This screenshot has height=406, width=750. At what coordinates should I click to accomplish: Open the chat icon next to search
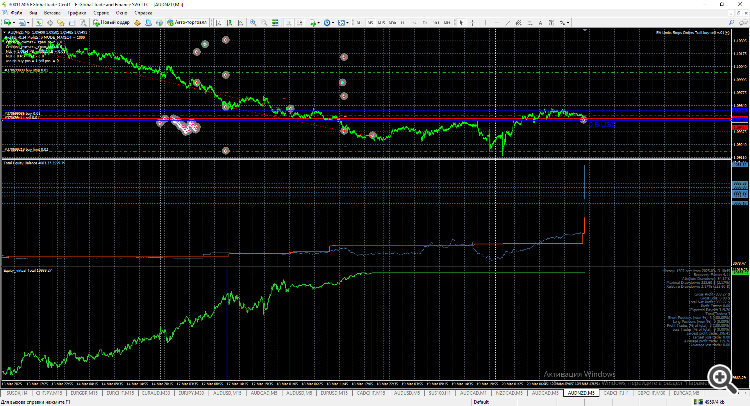(743, 22)
